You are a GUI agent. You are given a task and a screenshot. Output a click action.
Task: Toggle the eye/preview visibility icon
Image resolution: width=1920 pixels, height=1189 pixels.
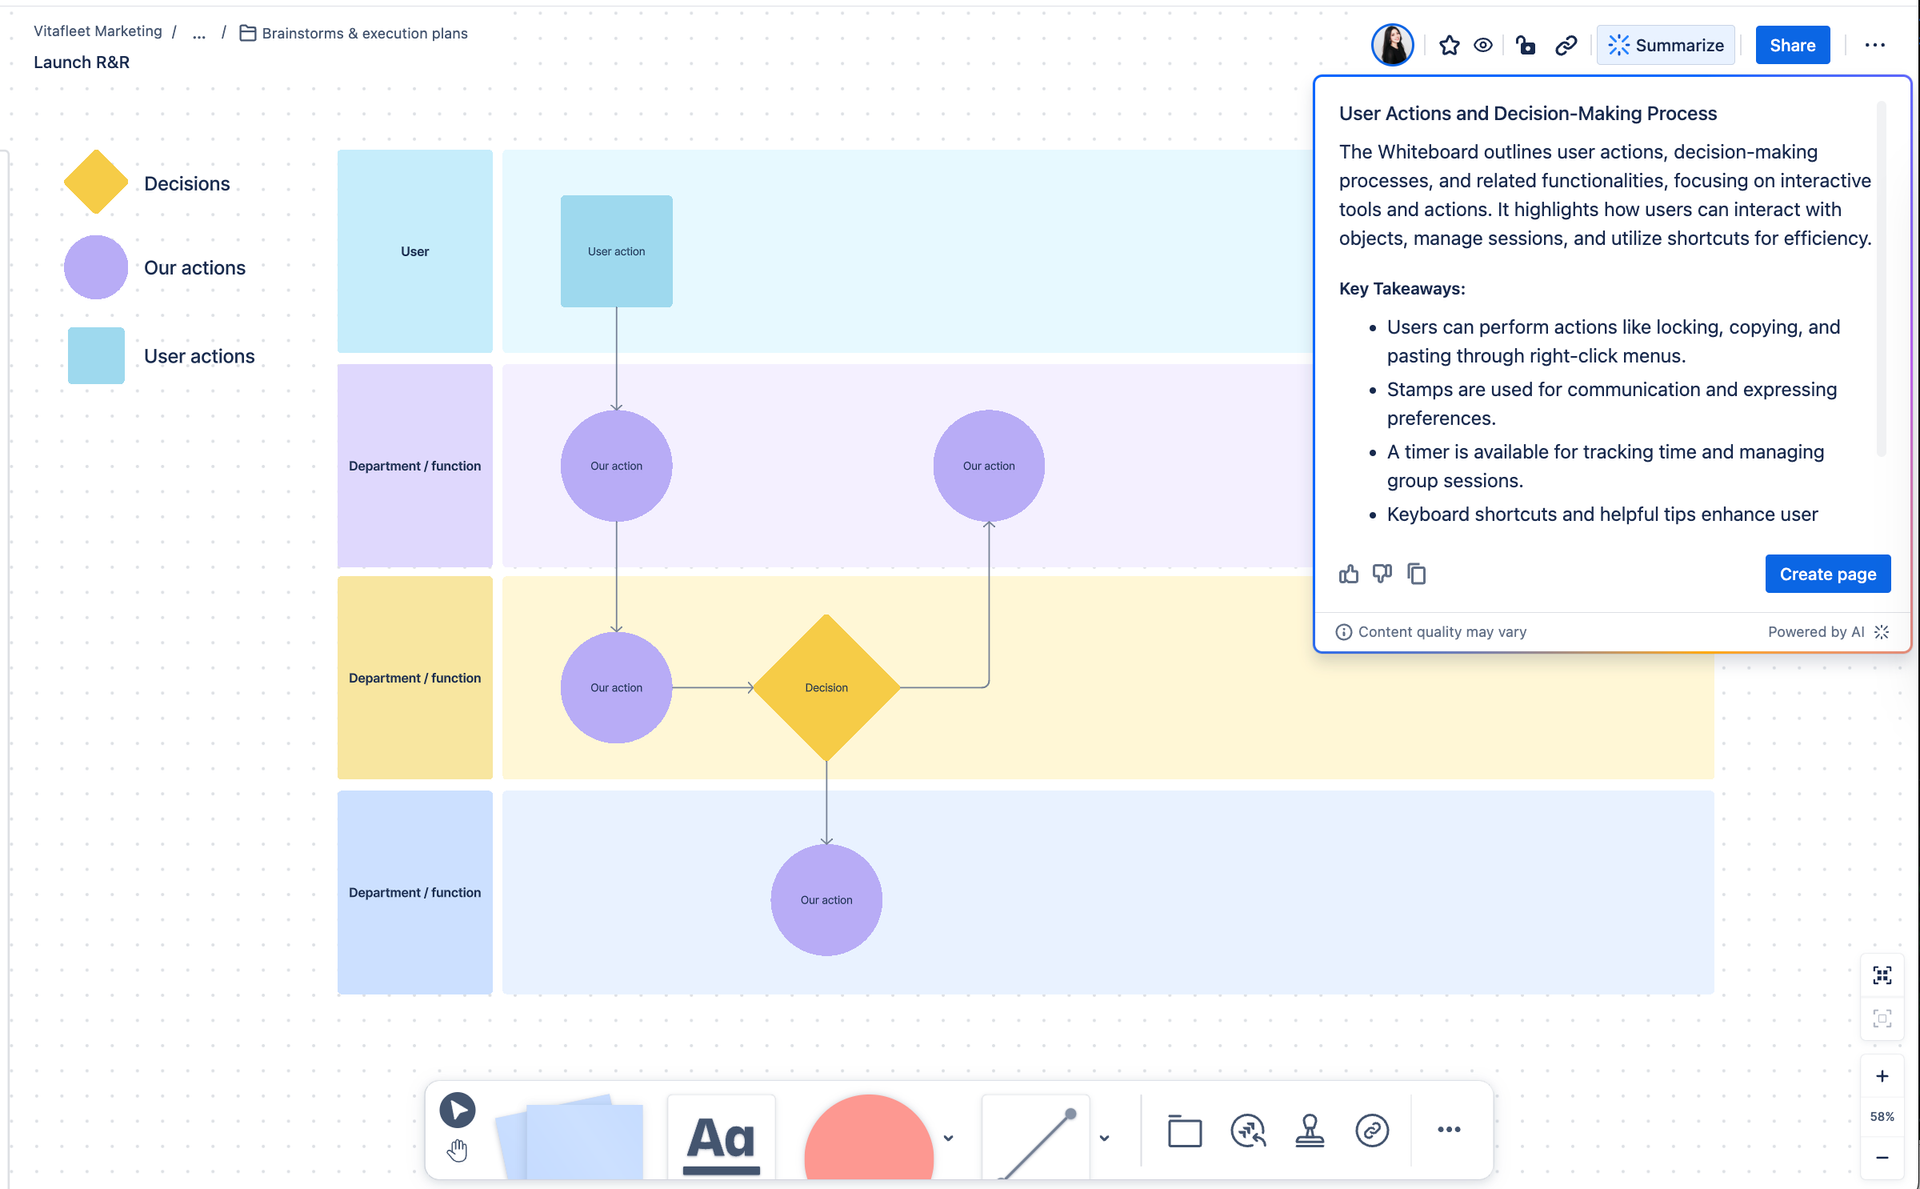click(x=1483, y=43)
